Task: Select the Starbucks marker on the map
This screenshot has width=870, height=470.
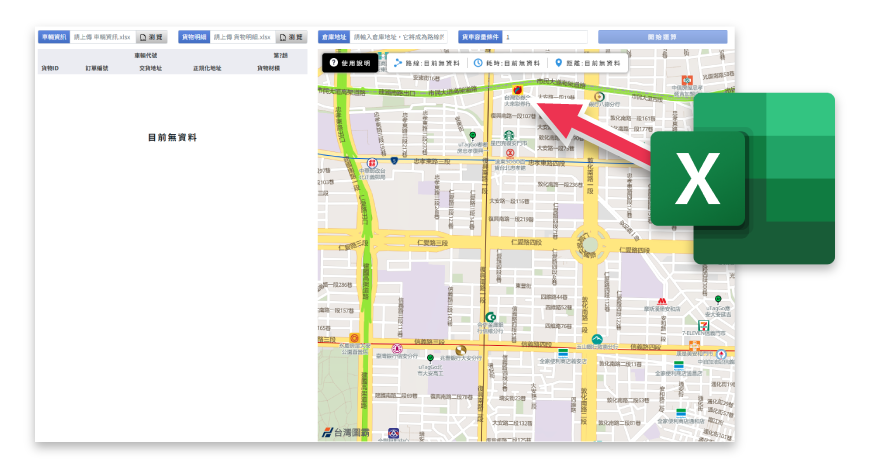Action: click(x=509, y=135)
